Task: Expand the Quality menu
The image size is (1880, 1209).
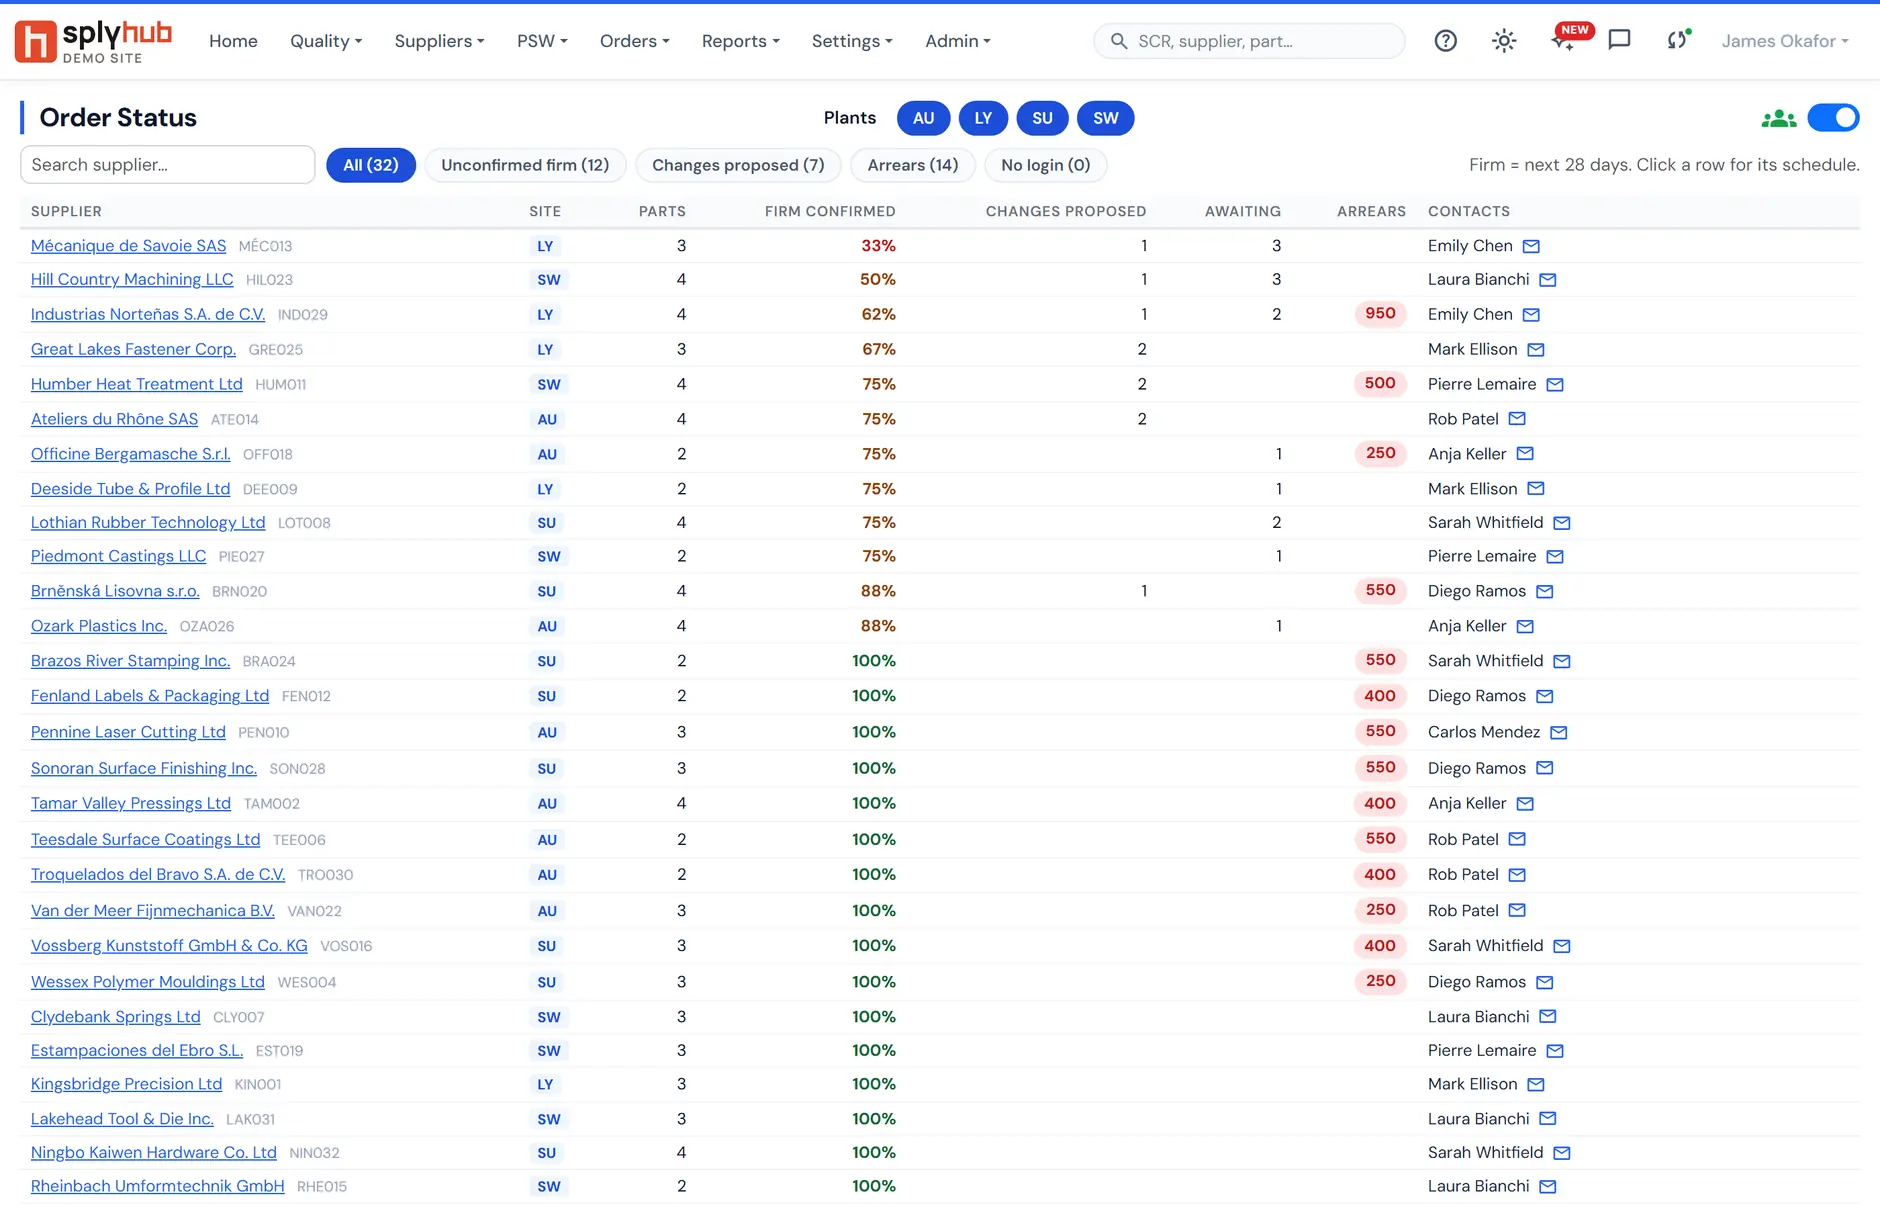Action: [x=326, y=41]
